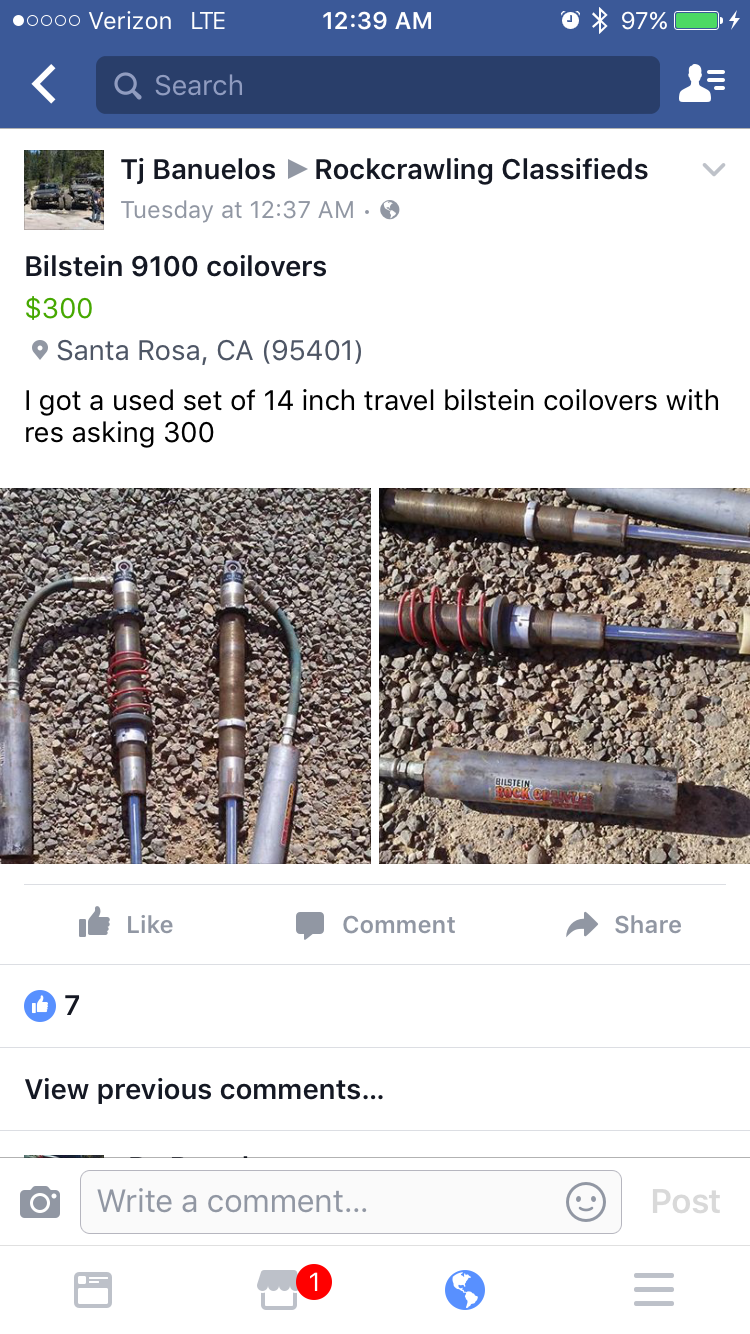
Task: Open Rockcrawling Classifieds group link
Action: [x=481, y=169]
